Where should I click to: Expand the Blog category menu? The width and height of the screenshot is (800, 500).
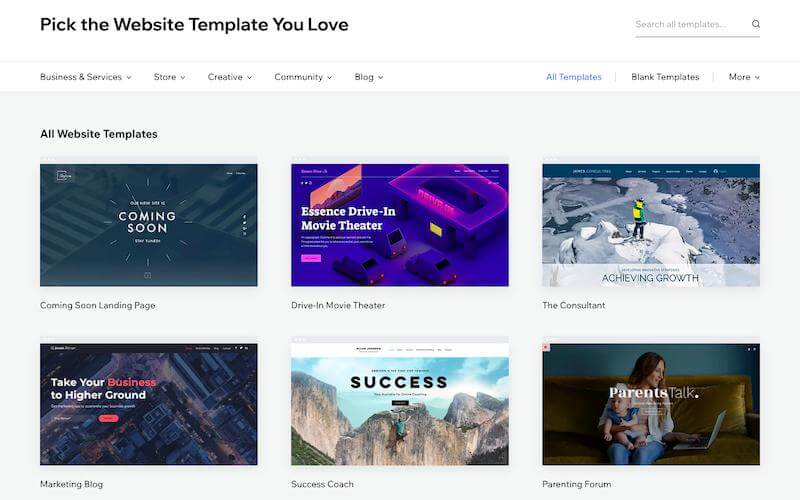(x=368, y=77)
